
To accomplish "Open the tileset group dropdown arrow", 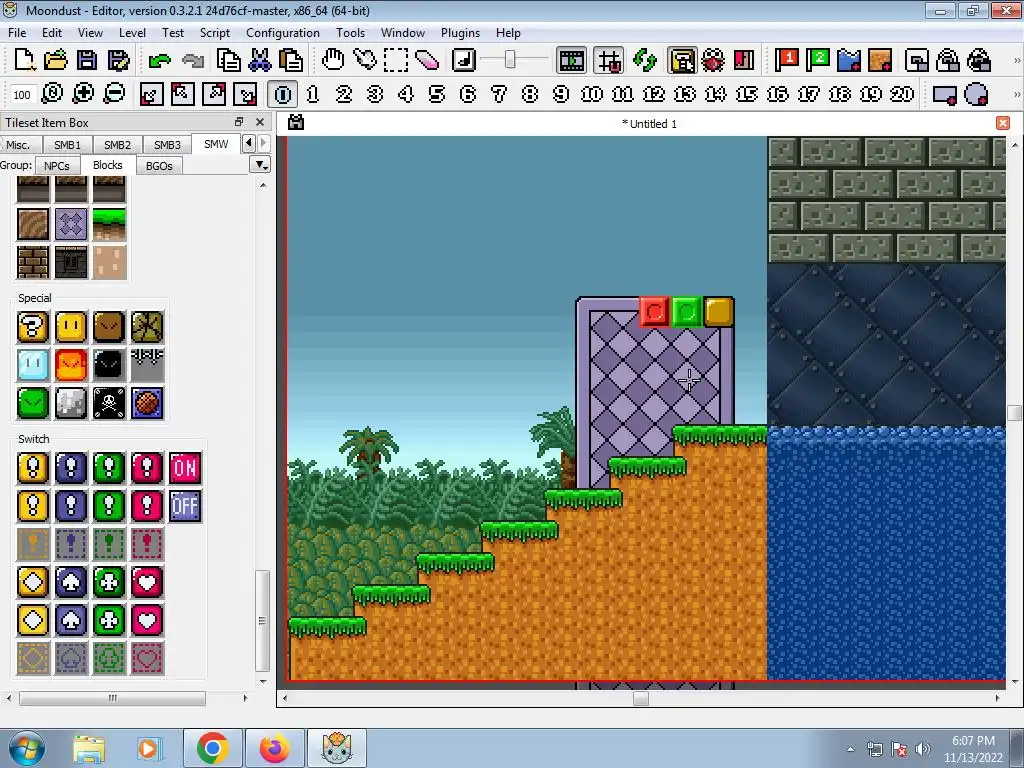I will click(x=261, y=165).
